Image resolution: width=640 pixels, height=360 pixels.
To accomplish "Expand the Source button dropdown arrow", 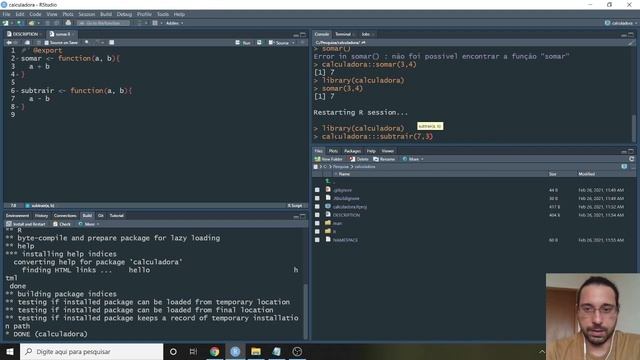I will point(293,42).
